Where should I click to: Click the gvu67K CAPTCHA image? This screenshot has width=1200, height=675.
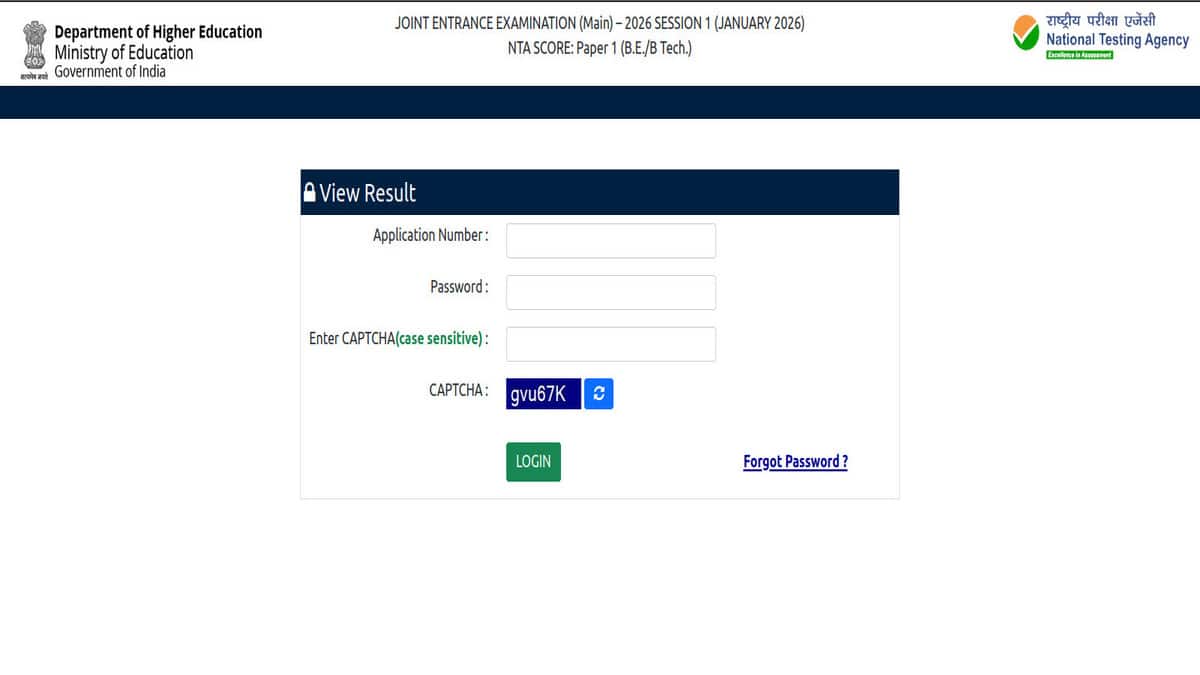tap(543, 394)
